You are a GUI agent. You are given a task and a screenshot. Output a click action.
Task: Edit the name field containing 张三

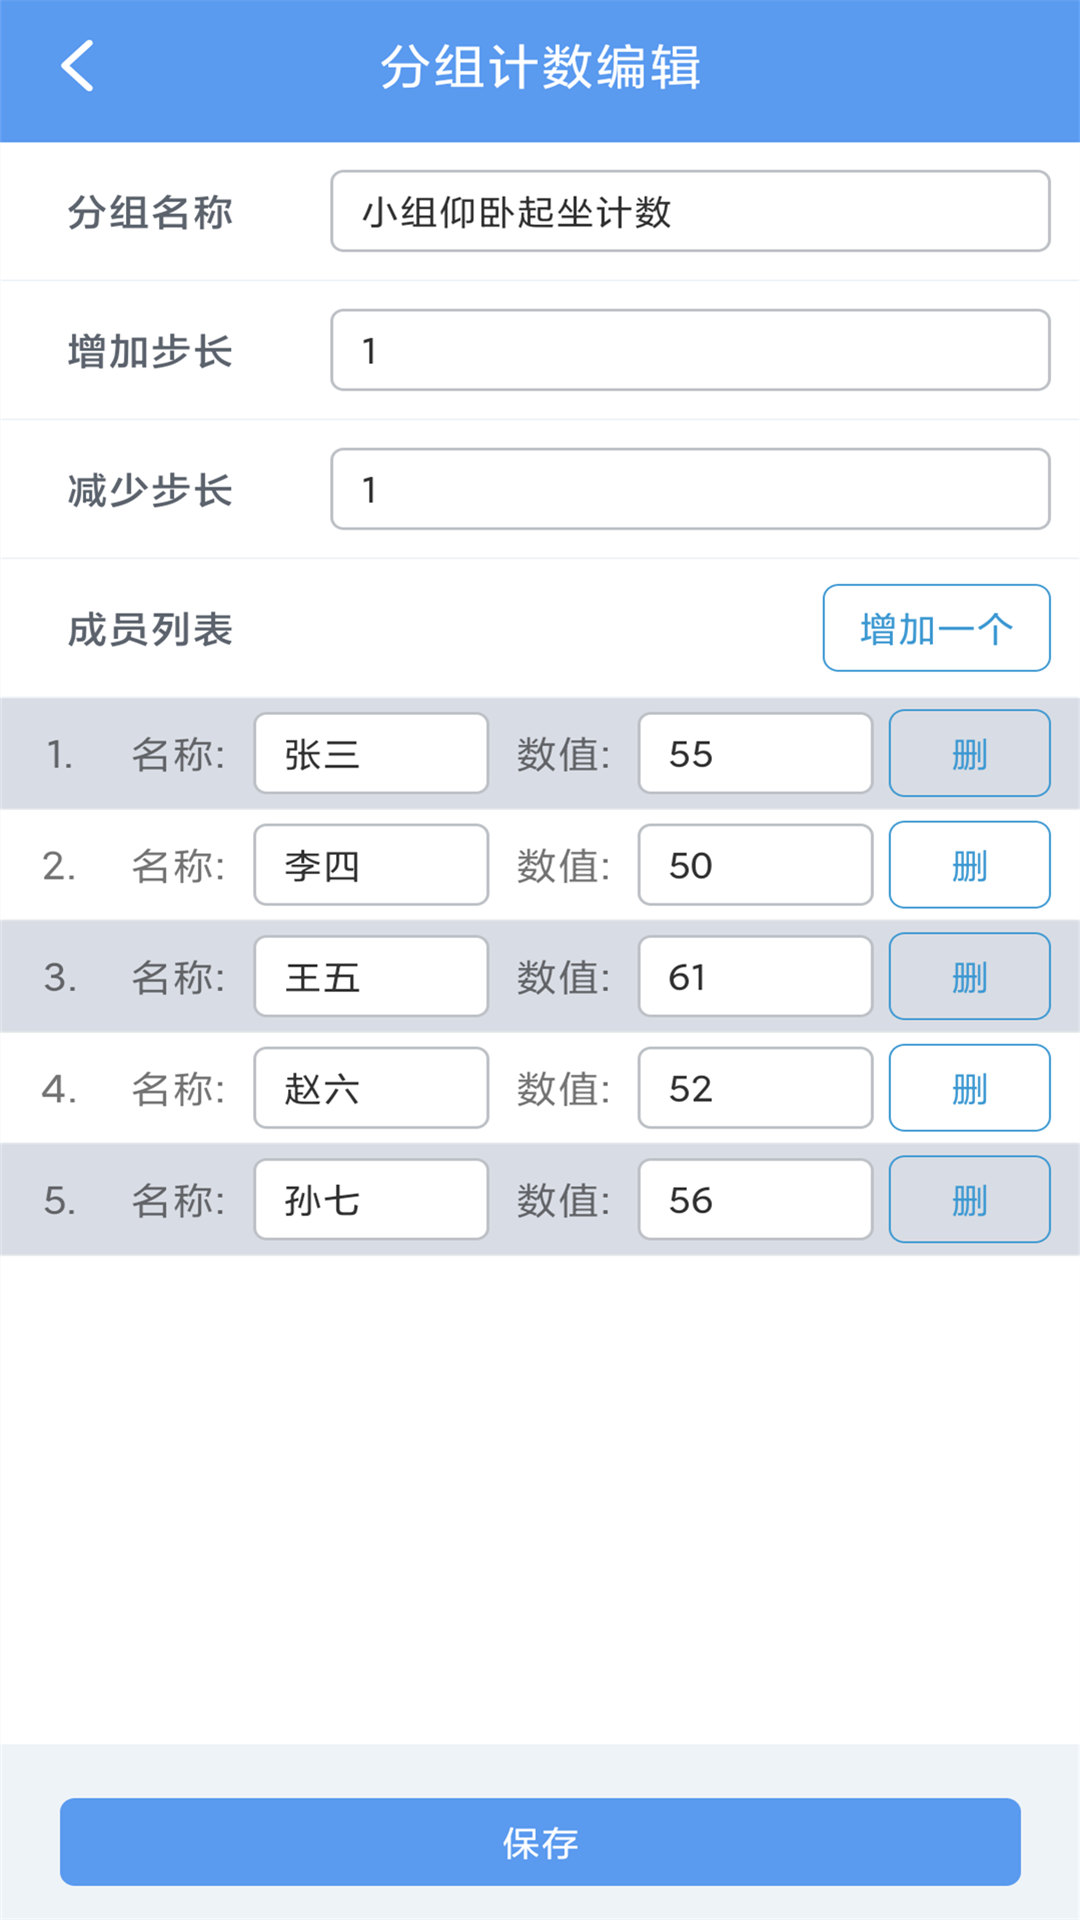tap(370, 753)
